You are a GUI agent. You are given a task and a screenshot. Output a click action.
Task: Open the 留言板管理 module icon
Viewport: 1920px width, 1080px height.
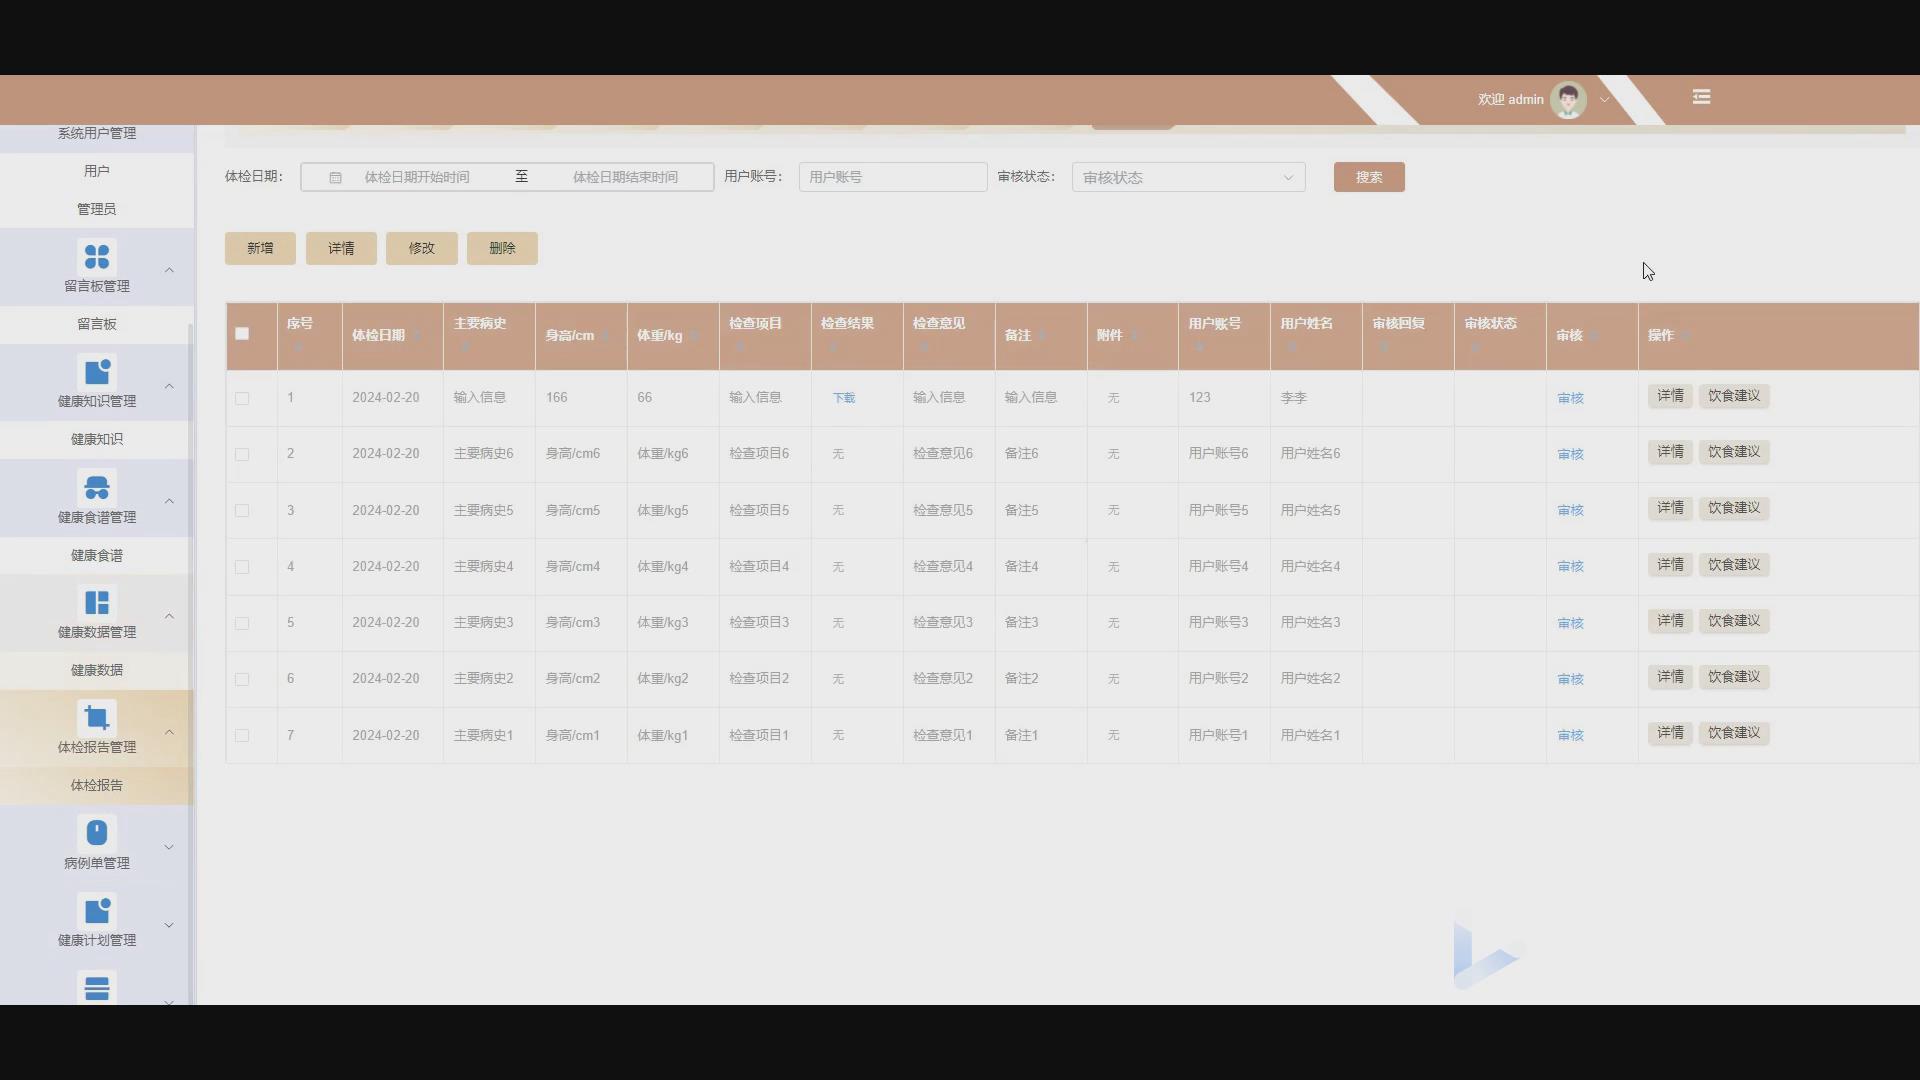[x=97, y=257]
